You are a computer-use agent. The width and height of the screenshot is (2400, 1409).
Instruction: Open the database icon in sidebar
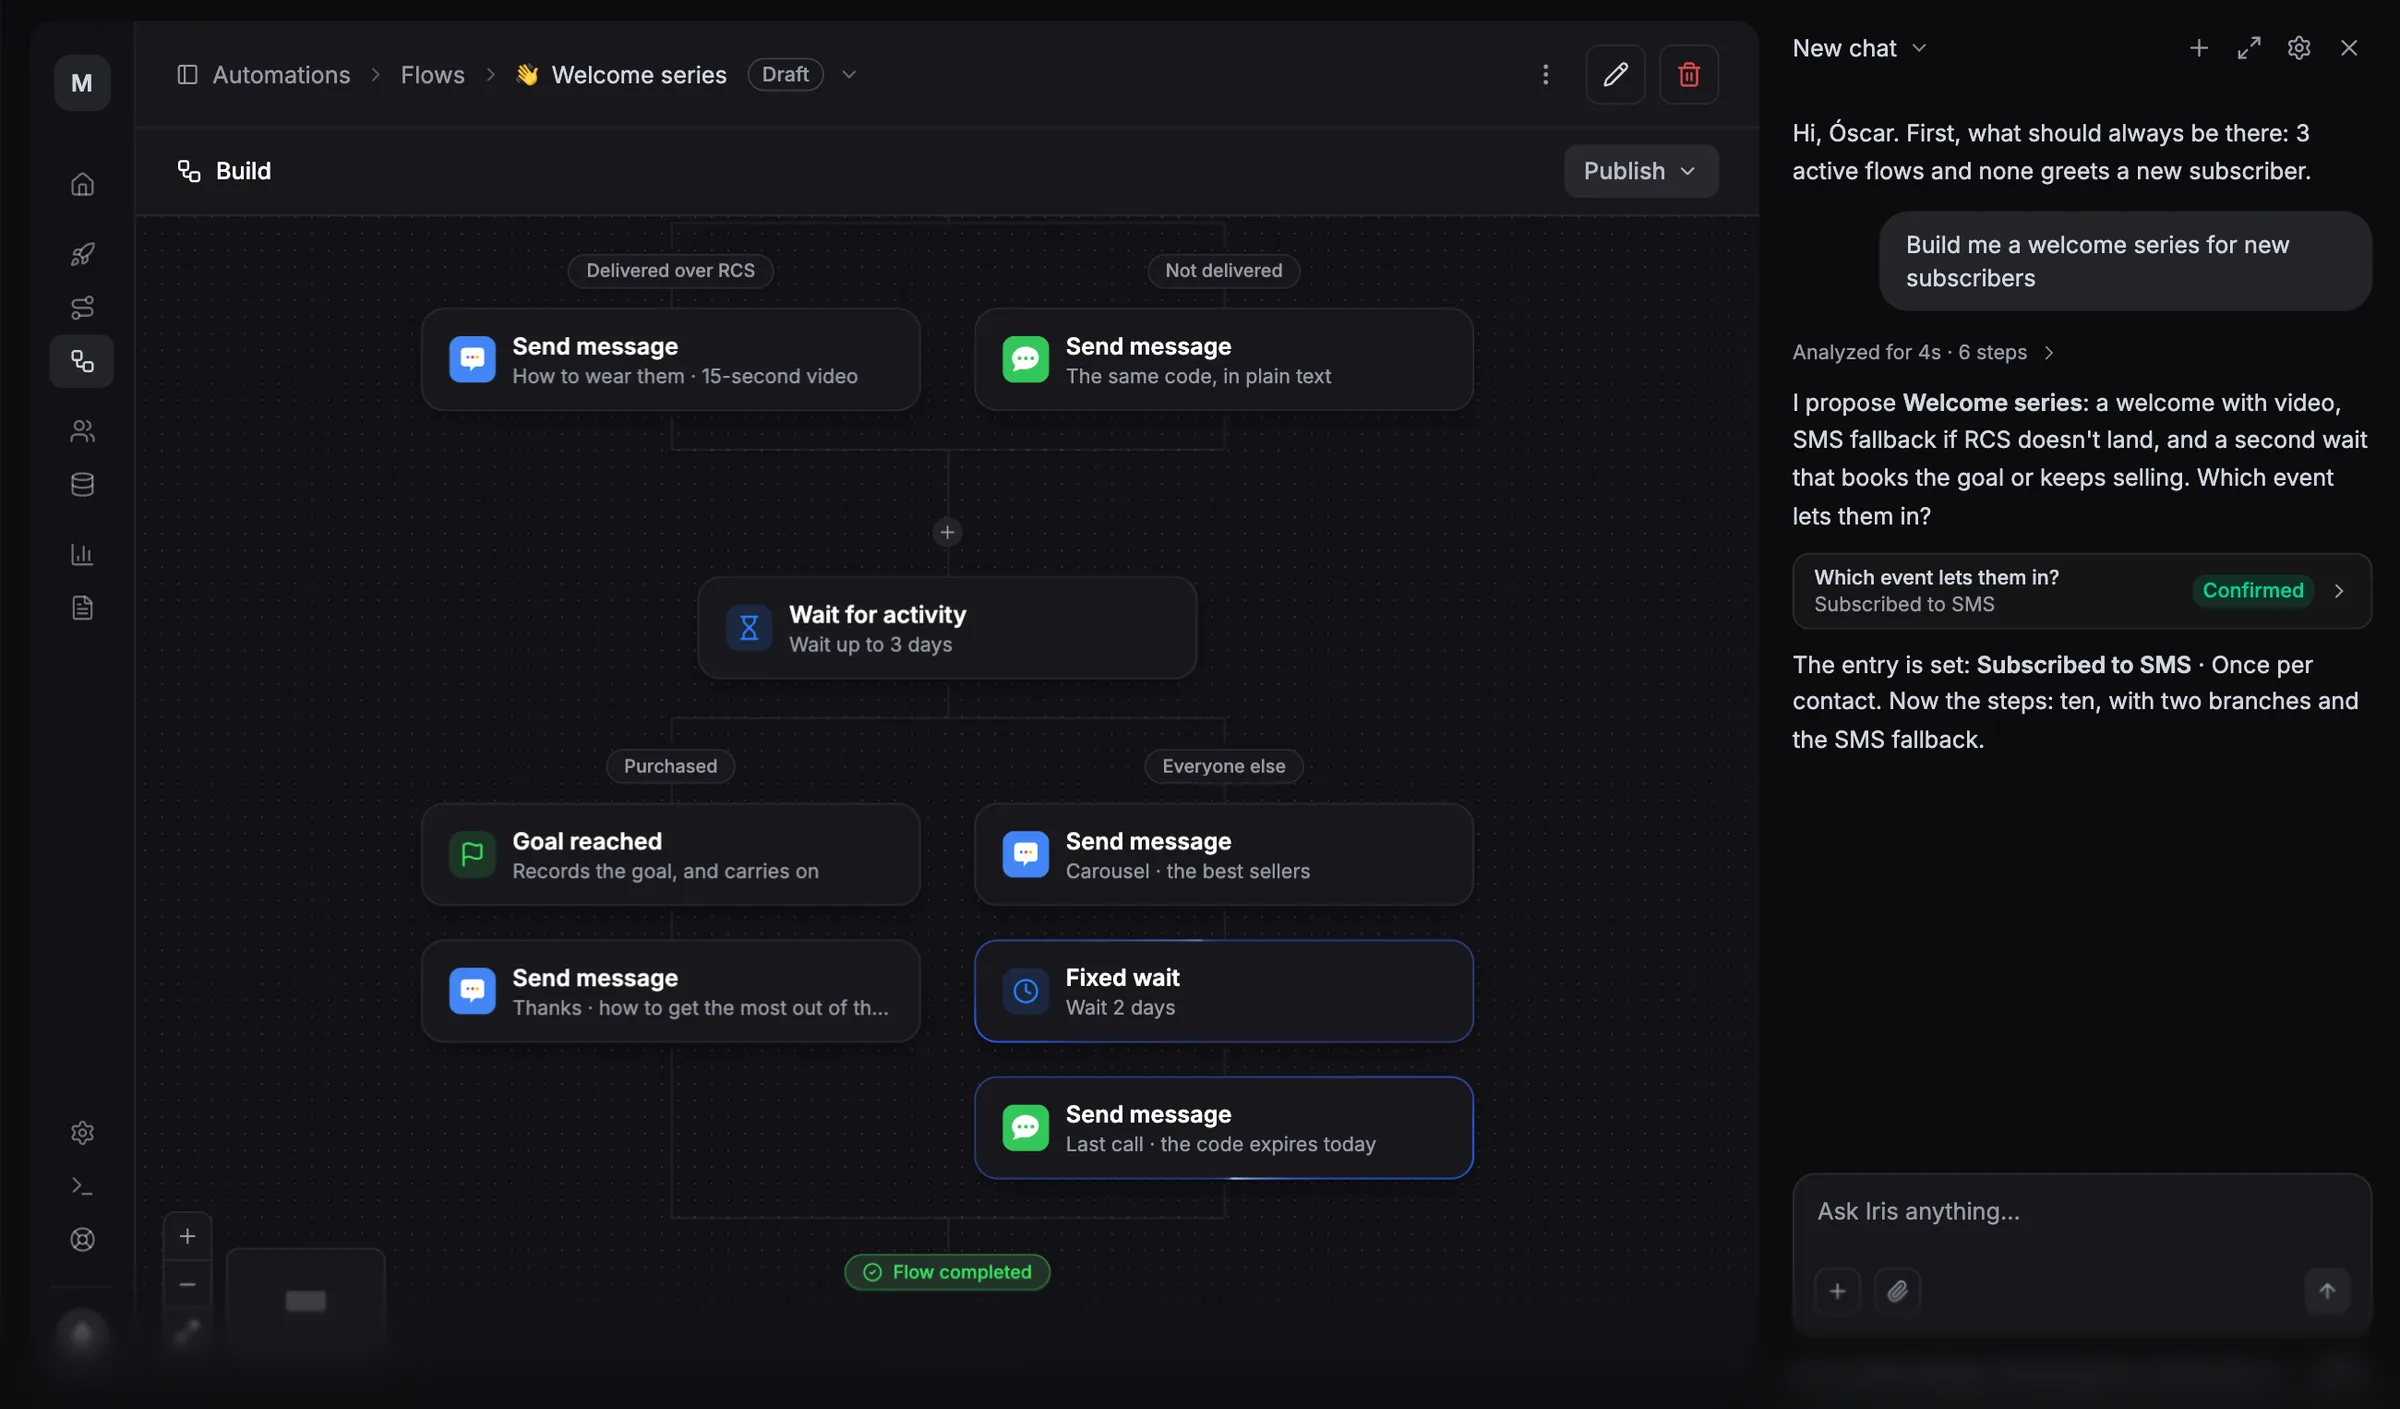point(82,485)
